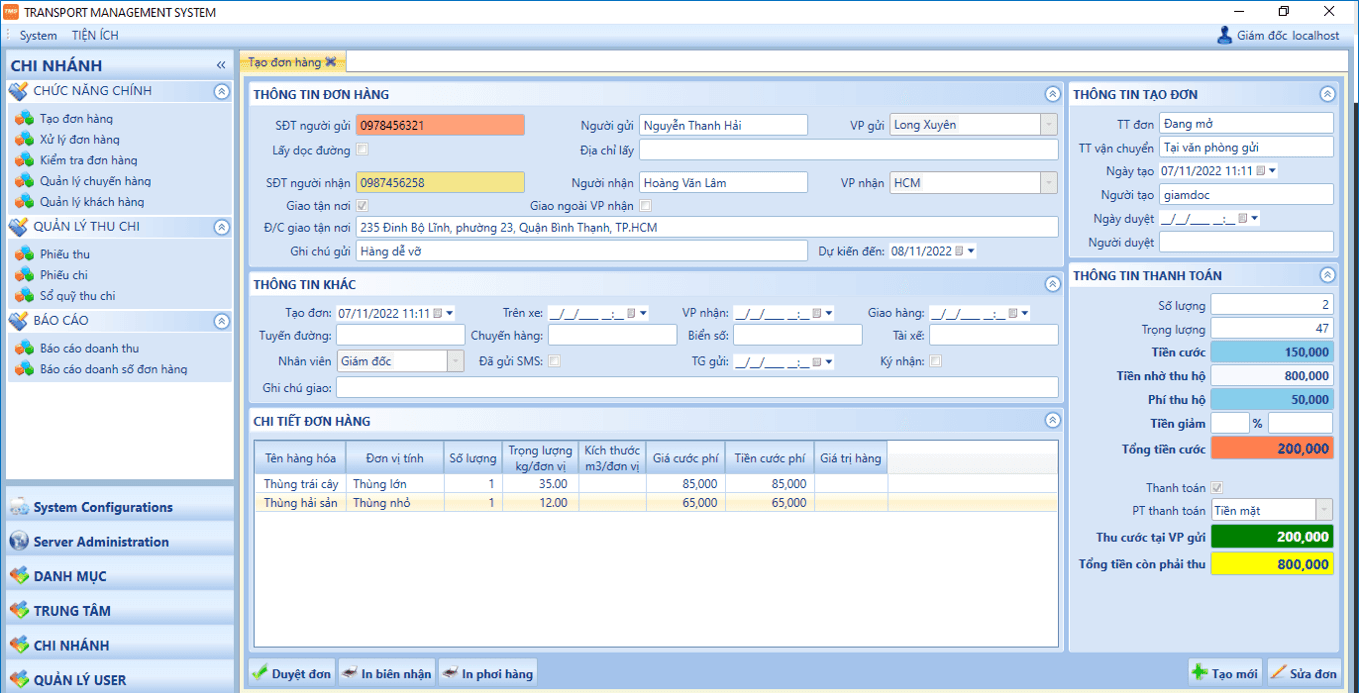Click the Phiếu thu icon
Viewport: 1359px width, 693px height.
tap(24, 255)
